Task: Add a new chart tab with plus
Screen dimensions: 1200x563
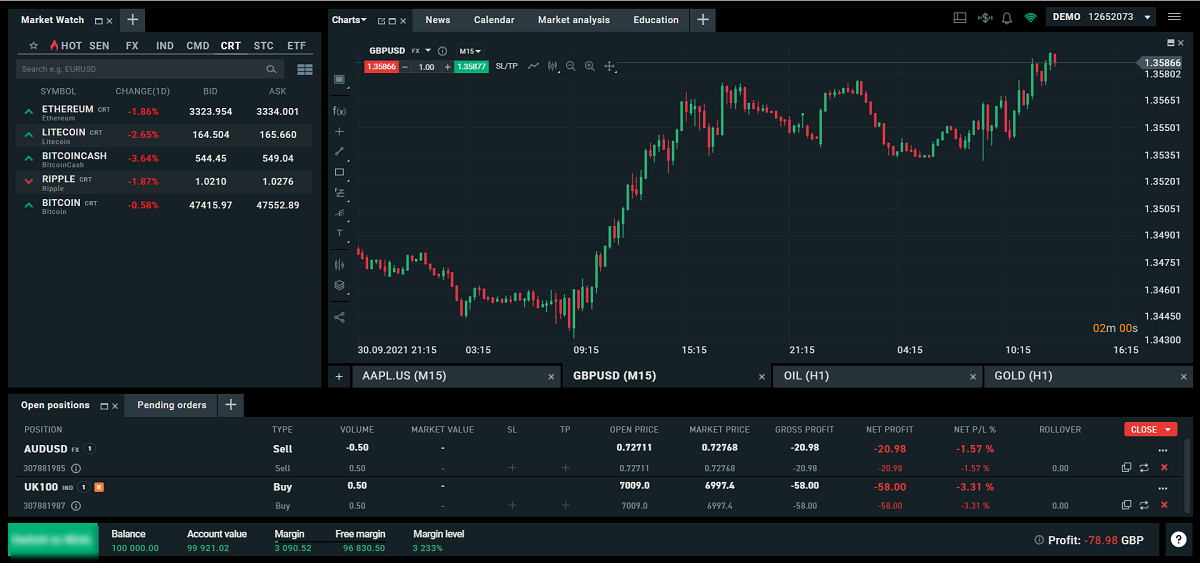Action: click(x=339, y=376)
